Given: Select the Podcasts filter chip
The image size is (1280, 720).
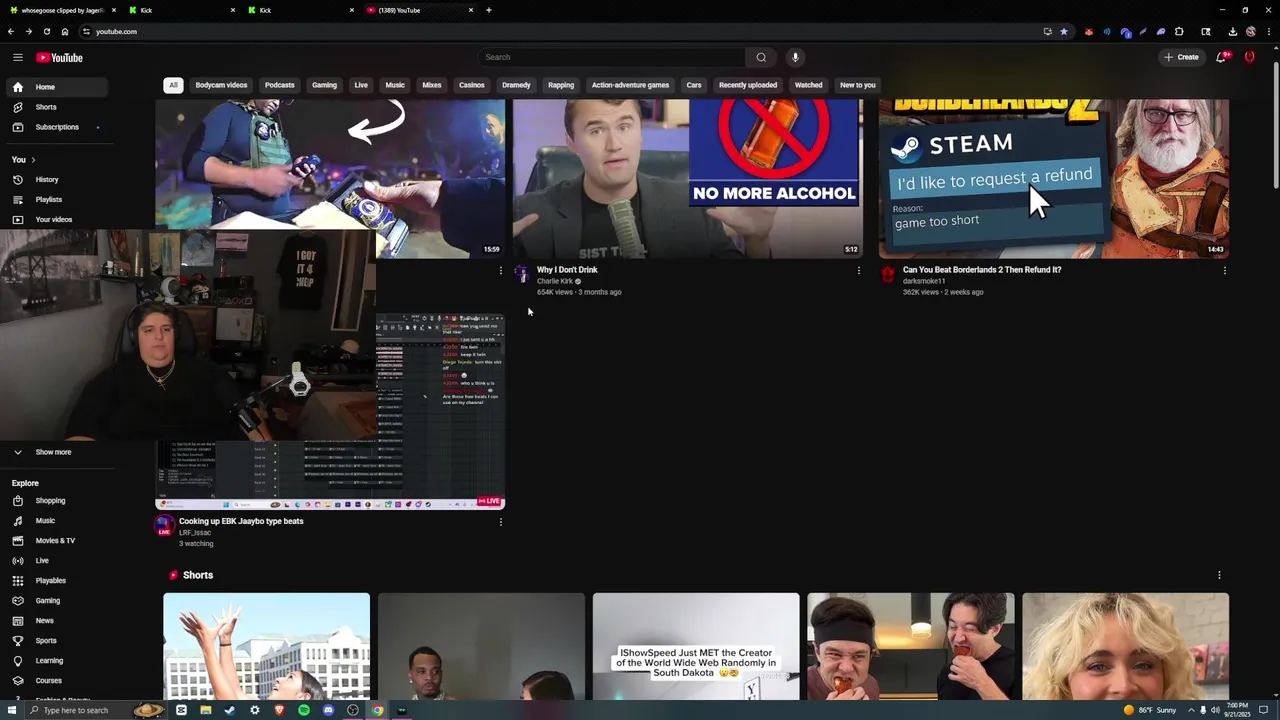Looking at the screenshot, I should tap(279, 85).
